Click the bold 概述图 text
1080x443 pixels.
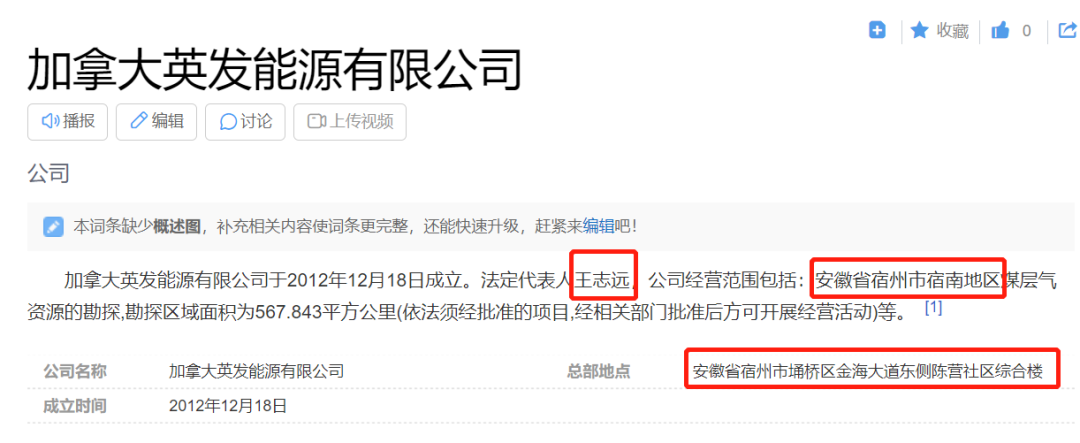click(176, 226)
